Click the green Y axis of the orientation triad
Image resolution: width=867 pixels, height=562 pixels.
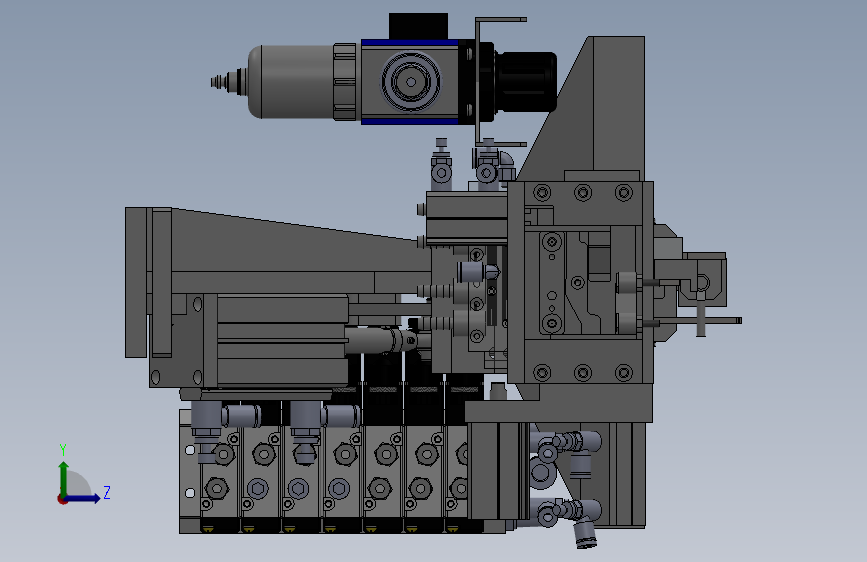(64, 478)
